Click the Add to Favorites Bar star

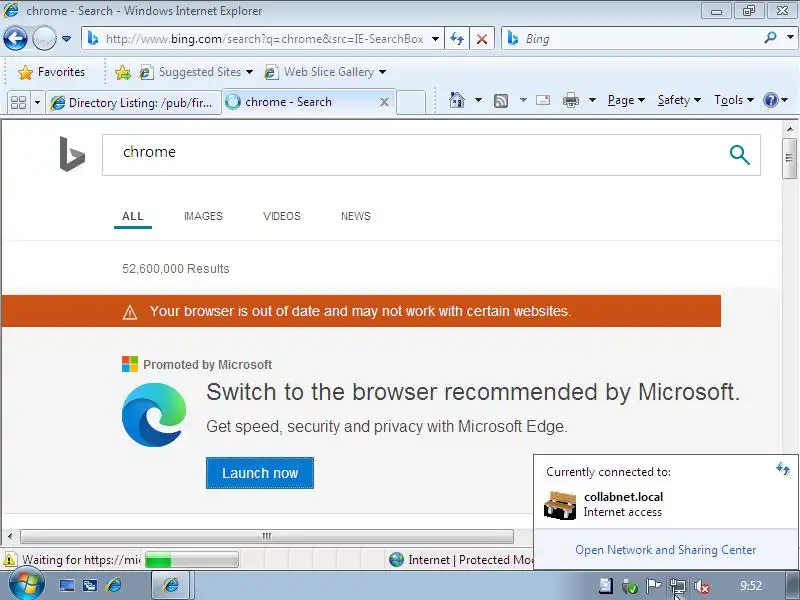click(122, 72)
